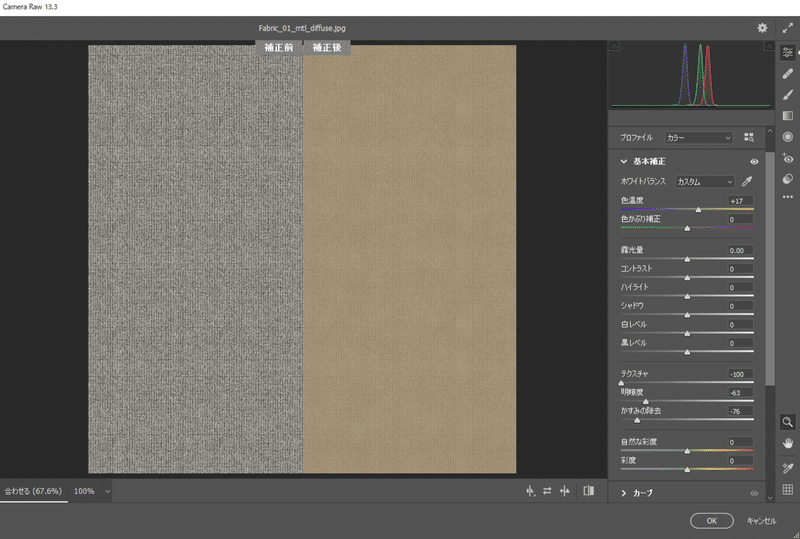The image size is (800, 539).
Task: Toggle the grid overlay icon
Action: (x=788, y=489)
